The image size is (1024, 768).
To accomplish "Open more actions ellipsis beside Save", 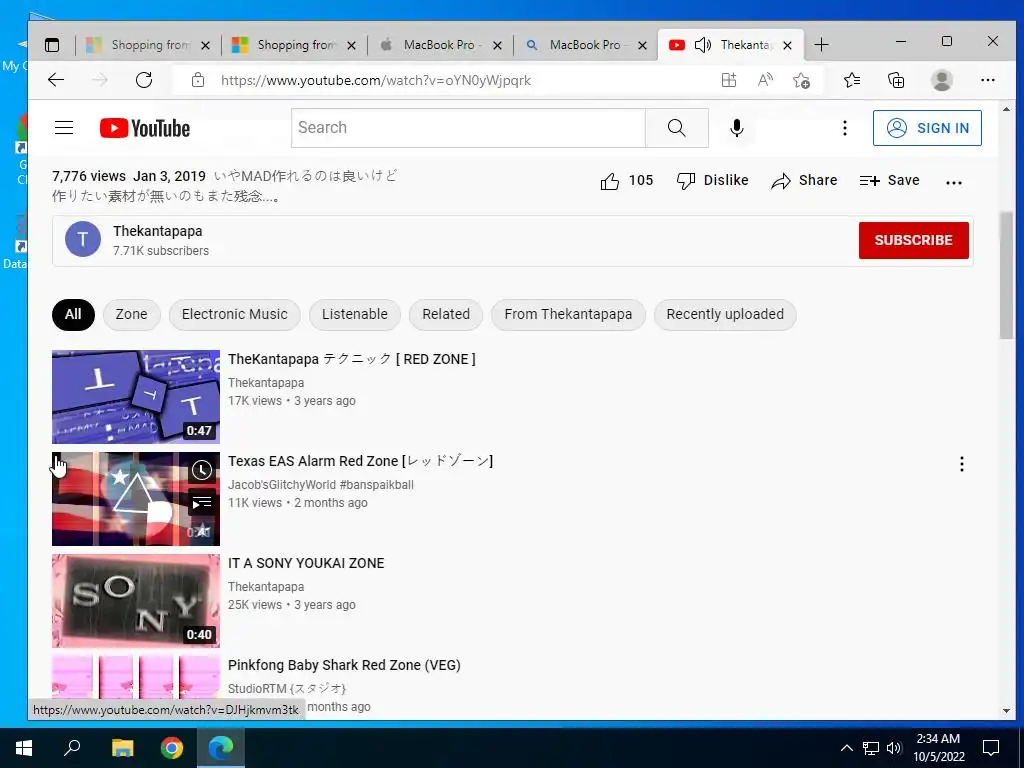I will click(953, 183).
